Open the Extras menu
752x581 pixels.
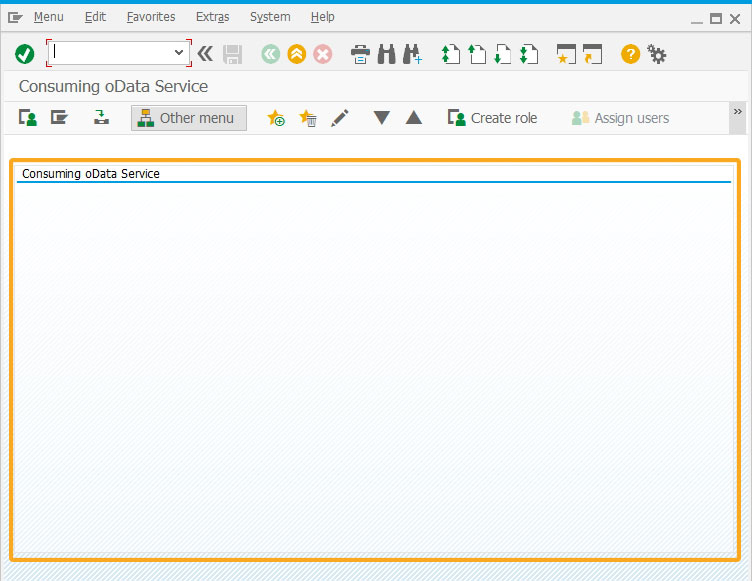pyautogui.click(x=212, y=17)
